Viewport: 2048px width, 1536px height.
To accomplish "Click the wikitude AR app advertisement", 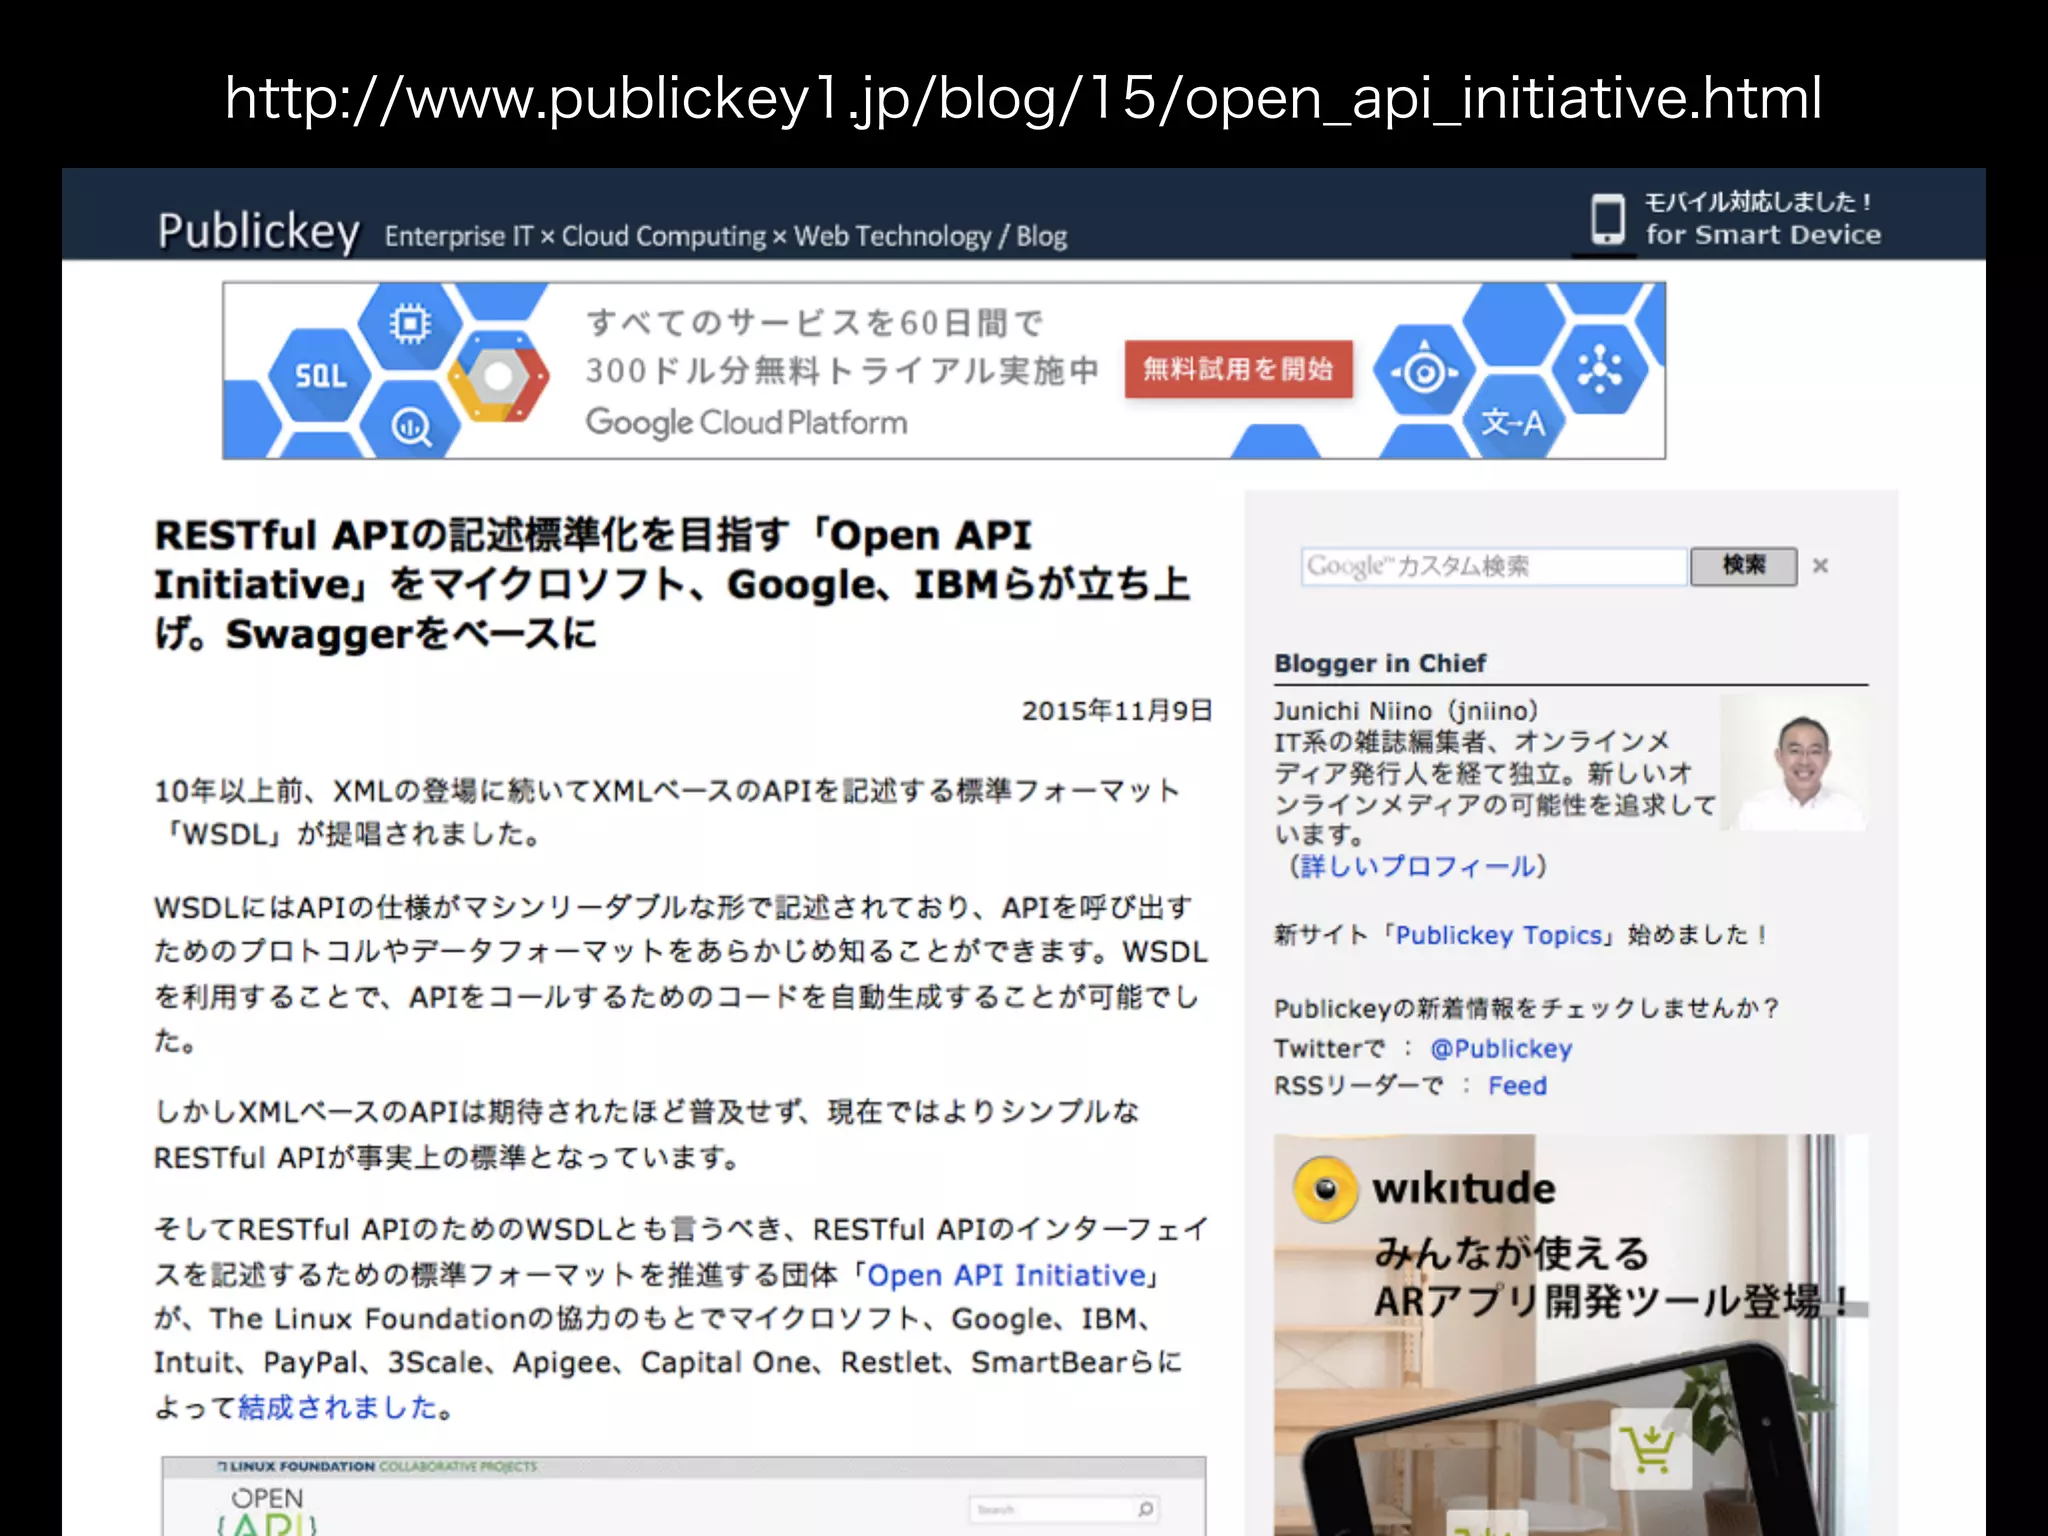I will pyautogui.click(x=1570, y=1335).
